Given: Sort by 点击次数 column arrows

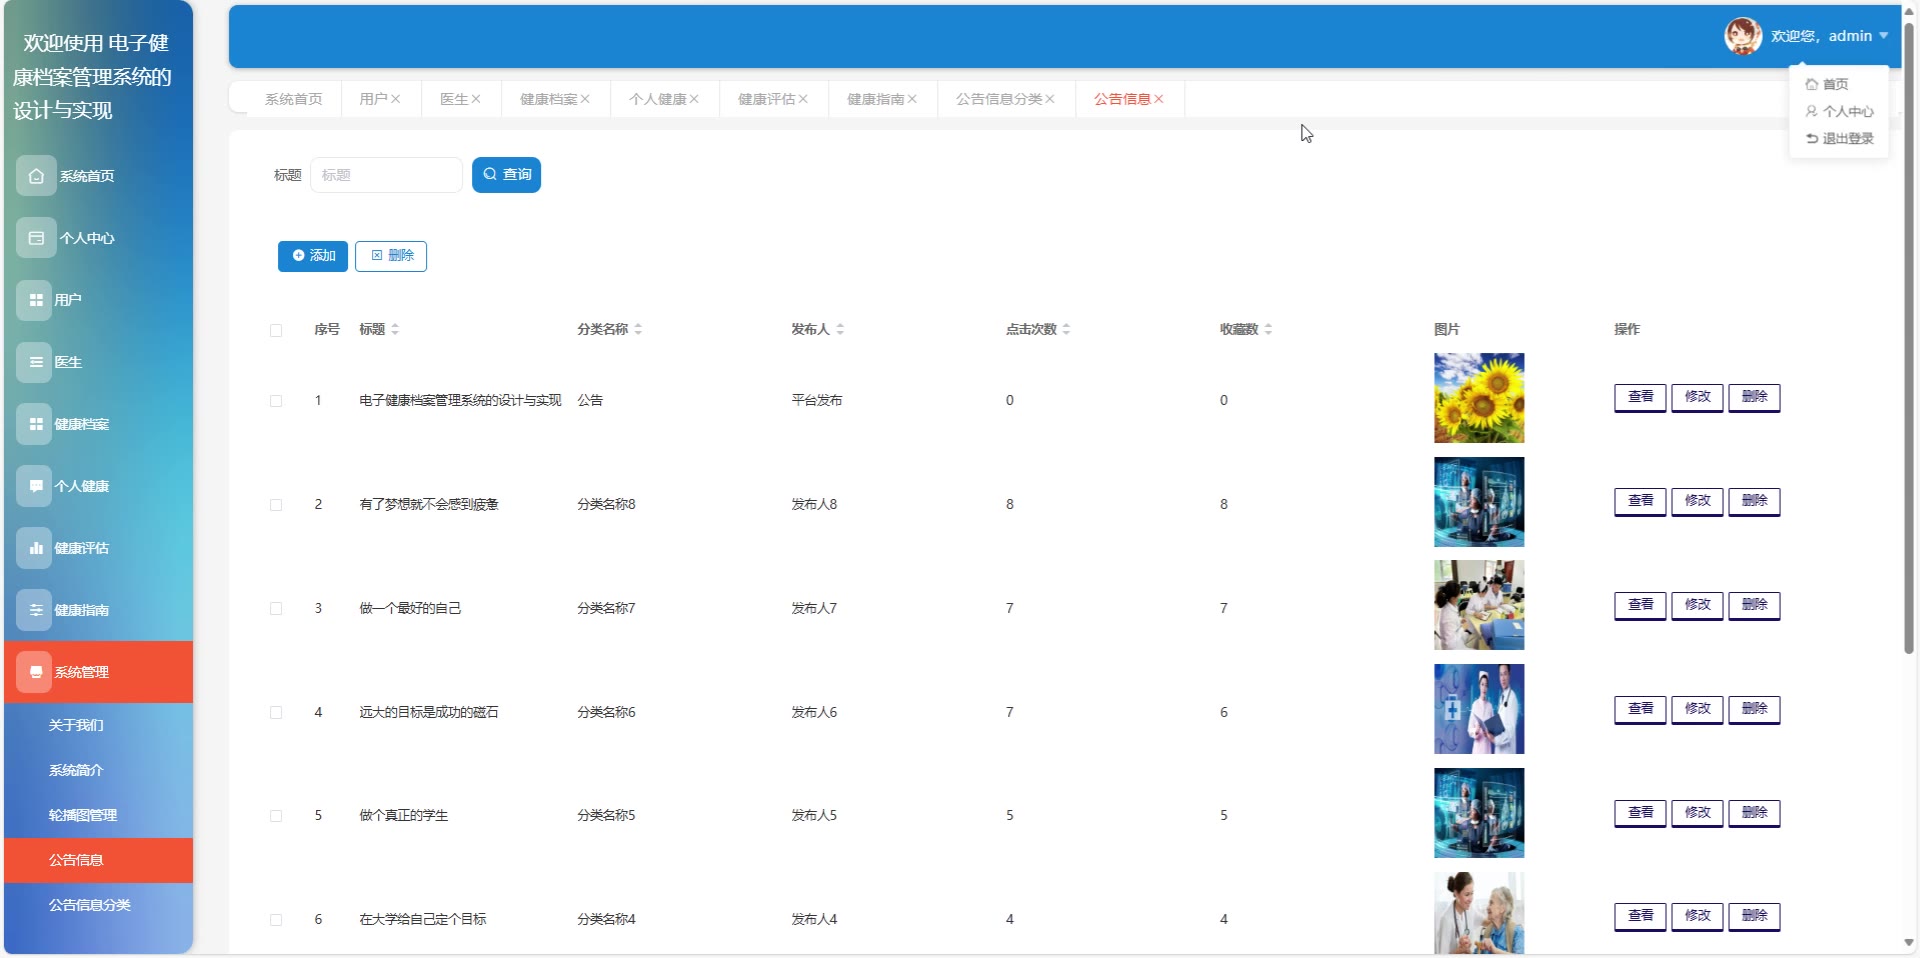Looking at the screenshot, I should tap(1066, 329).
